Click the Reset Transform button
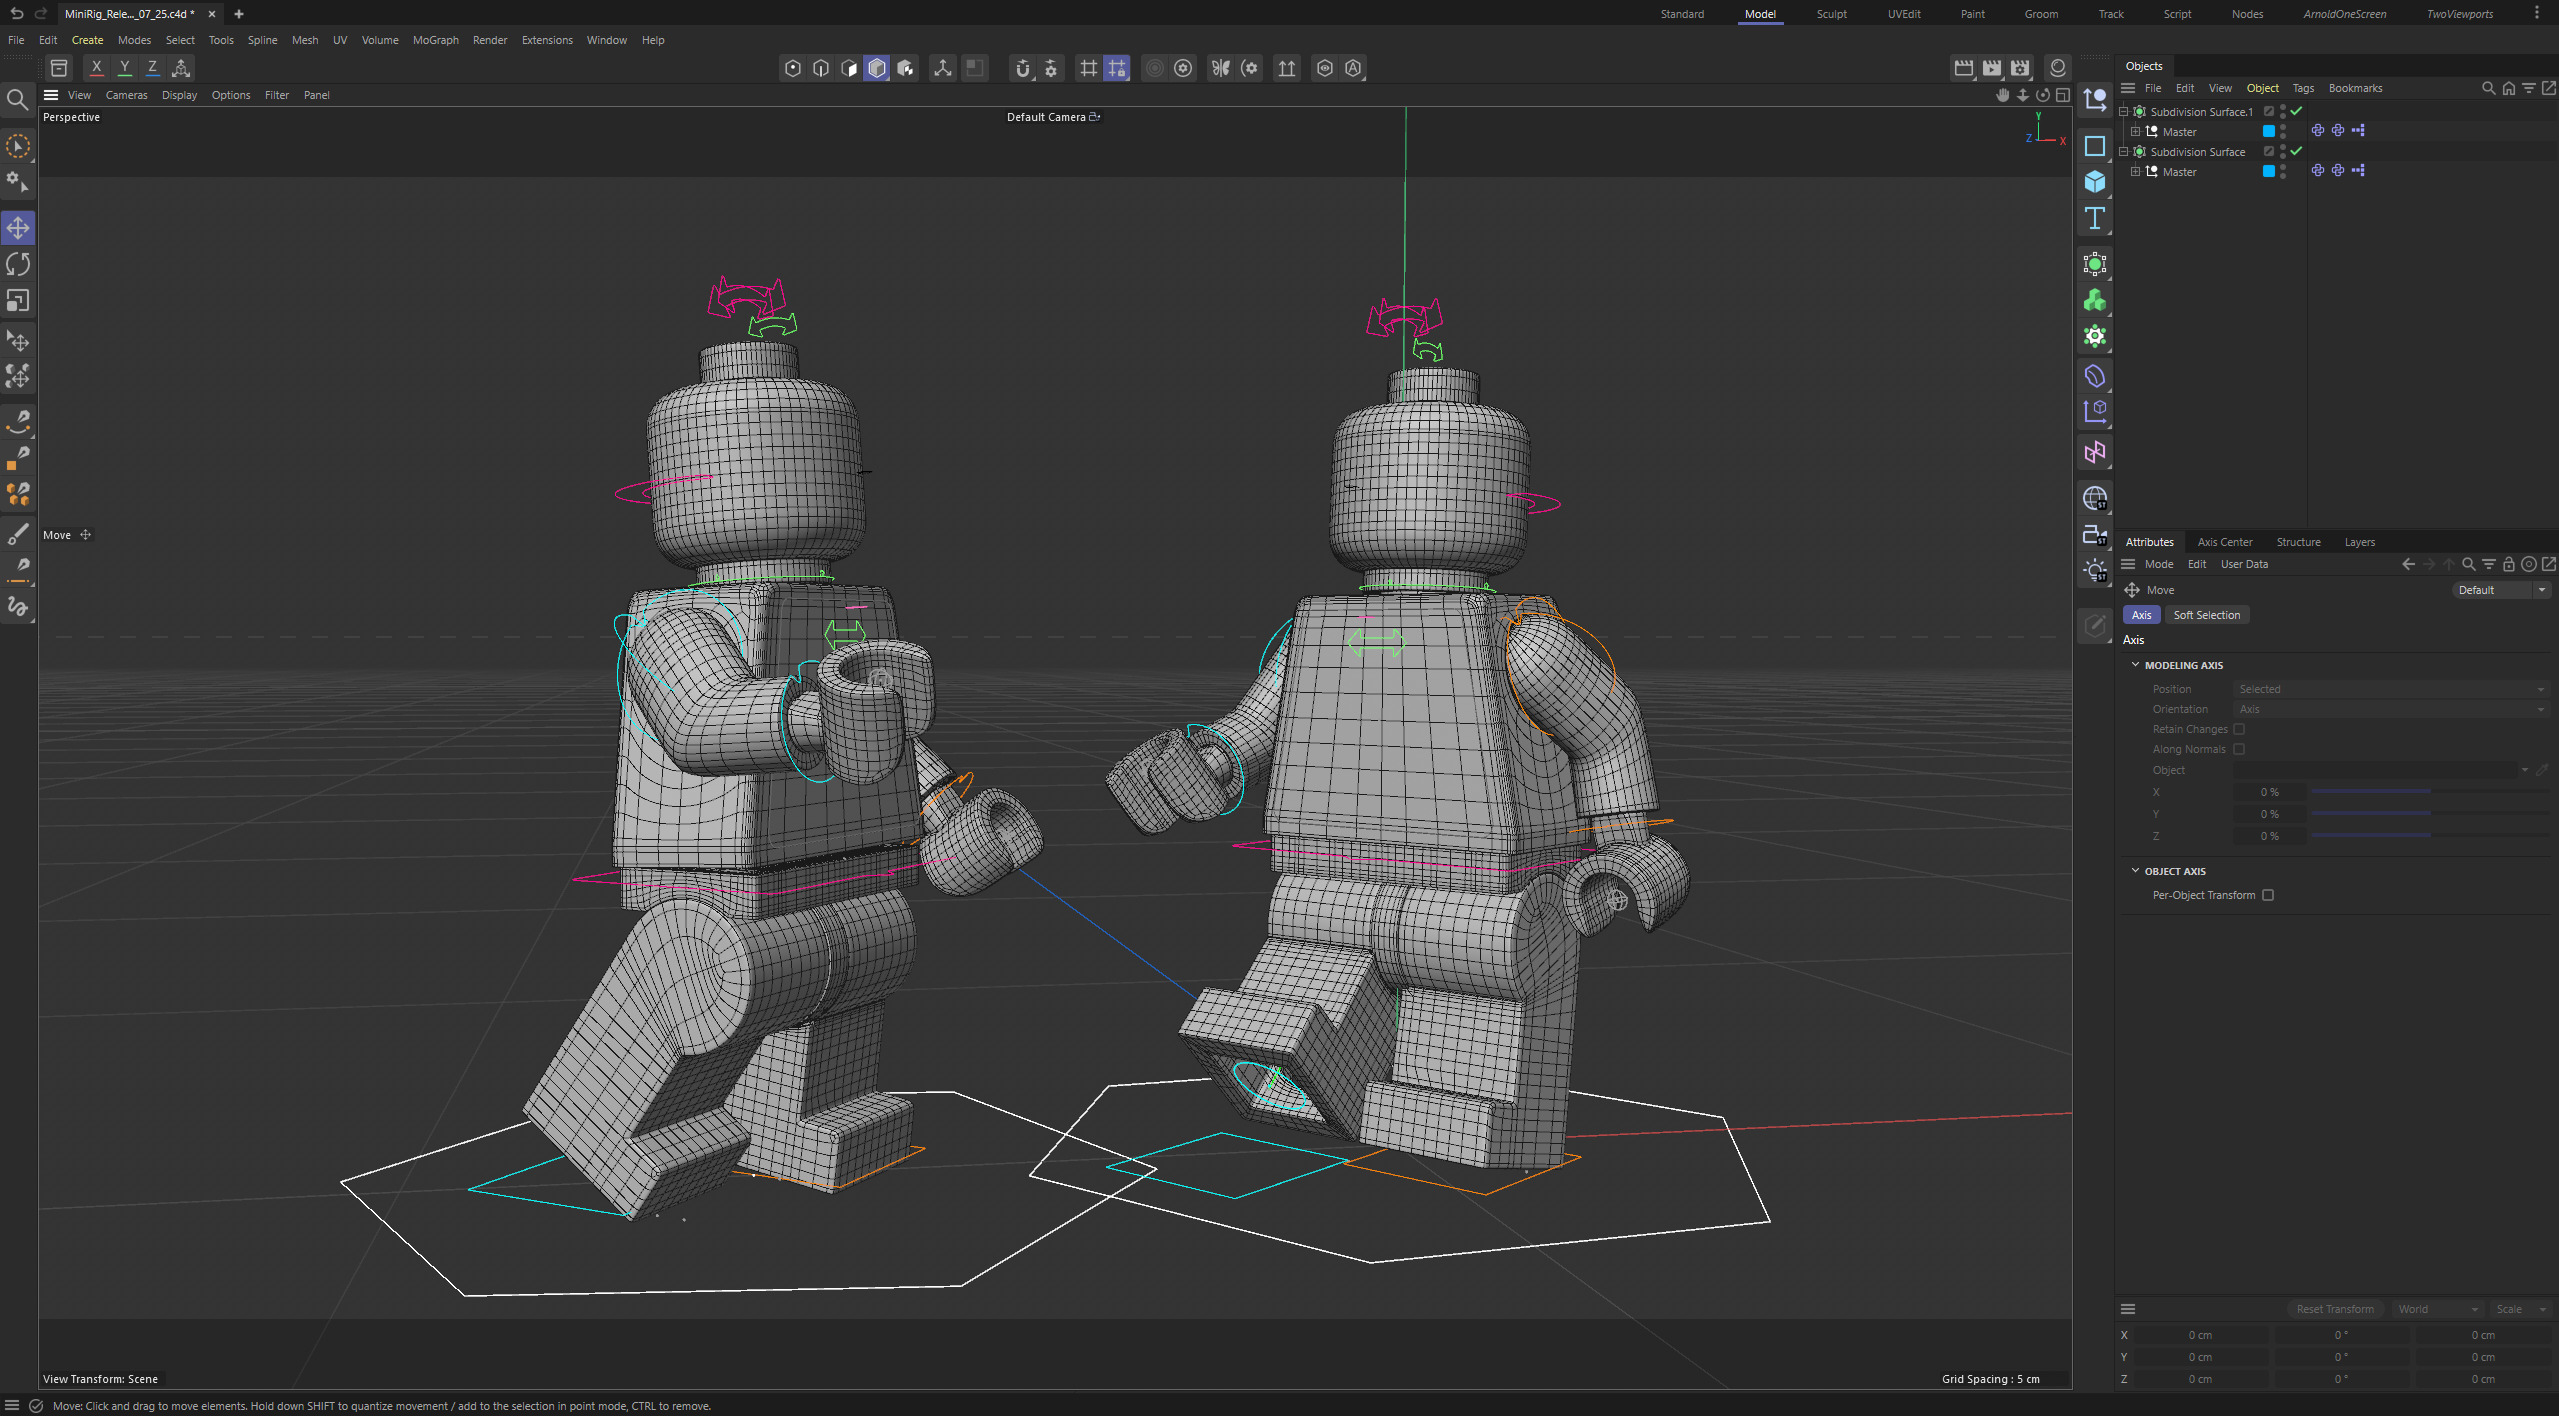2559x1416 pixels. [2334, 1309]
